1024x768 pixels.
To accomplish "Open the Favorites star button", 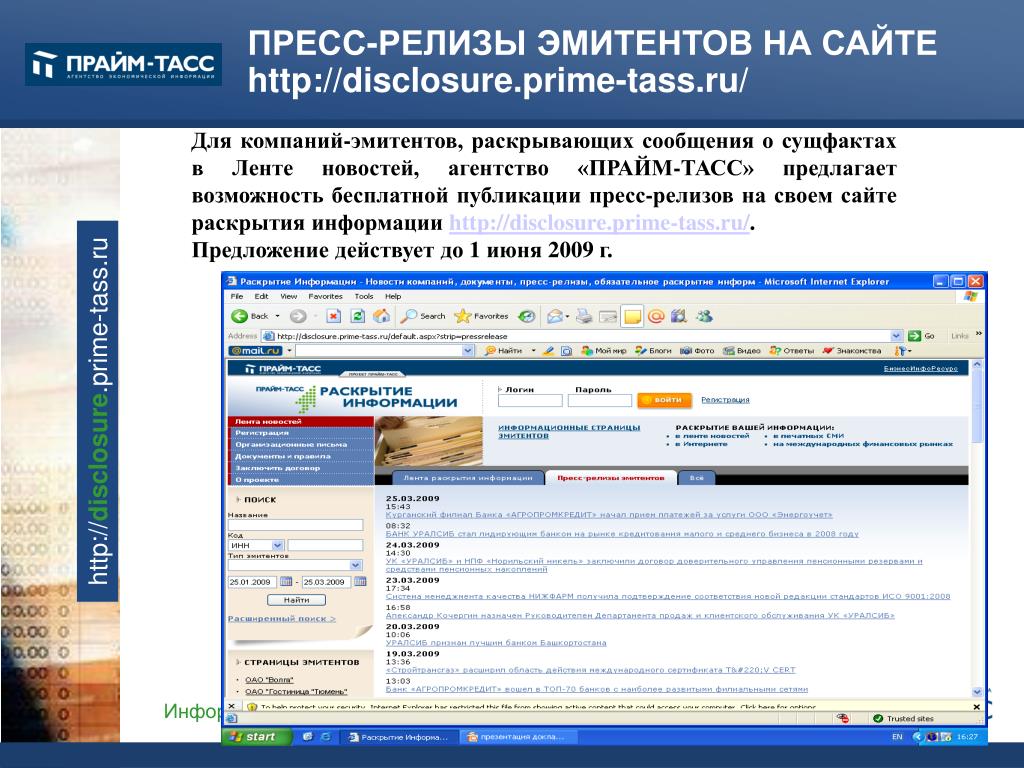I will point(482,316).
